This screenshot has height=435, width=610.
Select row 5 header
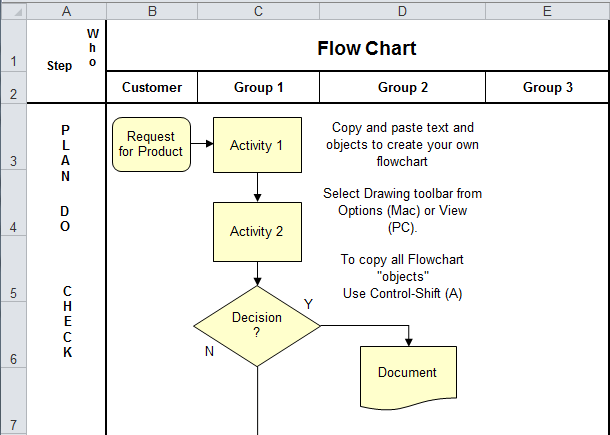[12, 294]
